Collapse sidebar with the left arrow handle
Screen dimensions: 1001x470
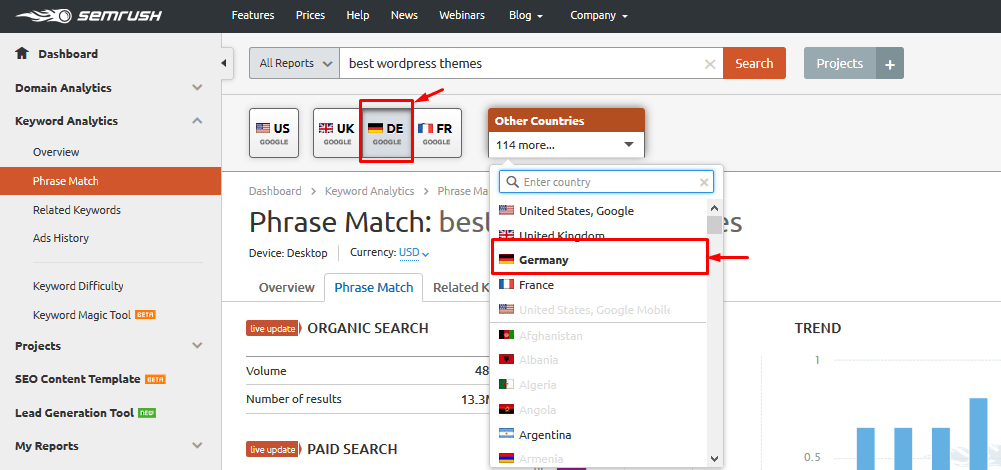coord(223,63)
